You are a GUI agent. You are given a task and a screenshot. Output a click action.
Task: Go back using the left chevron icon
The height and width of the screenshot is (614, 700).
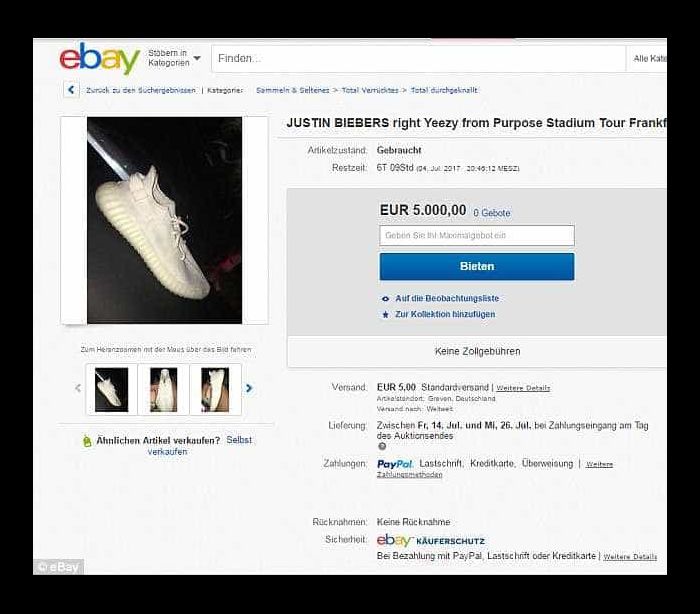pyautogui.click(x=71, y=90)
